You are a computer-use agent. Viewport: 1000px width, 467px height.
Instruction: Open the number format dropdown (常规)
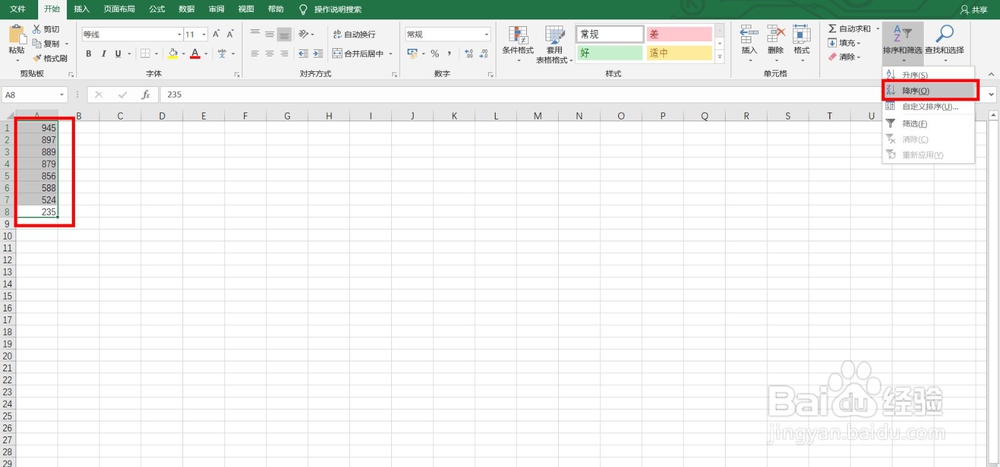click(487, 34)
